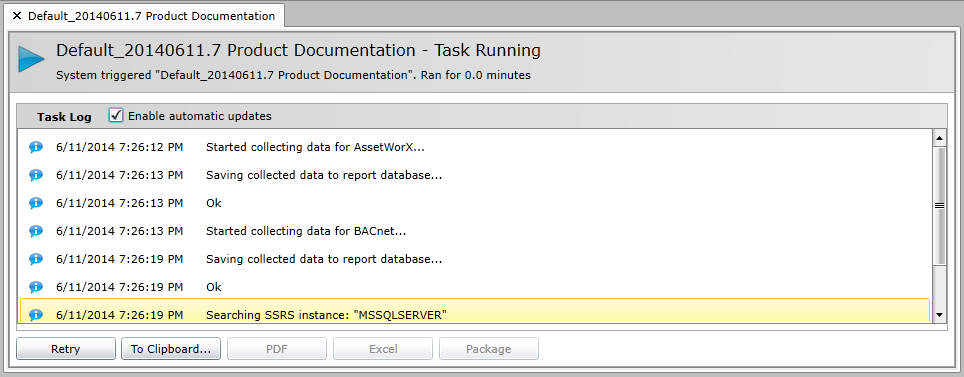Click the log scrollbar up arrow
The height and width of the screenshot is (377, 964).
coord(939,138)
